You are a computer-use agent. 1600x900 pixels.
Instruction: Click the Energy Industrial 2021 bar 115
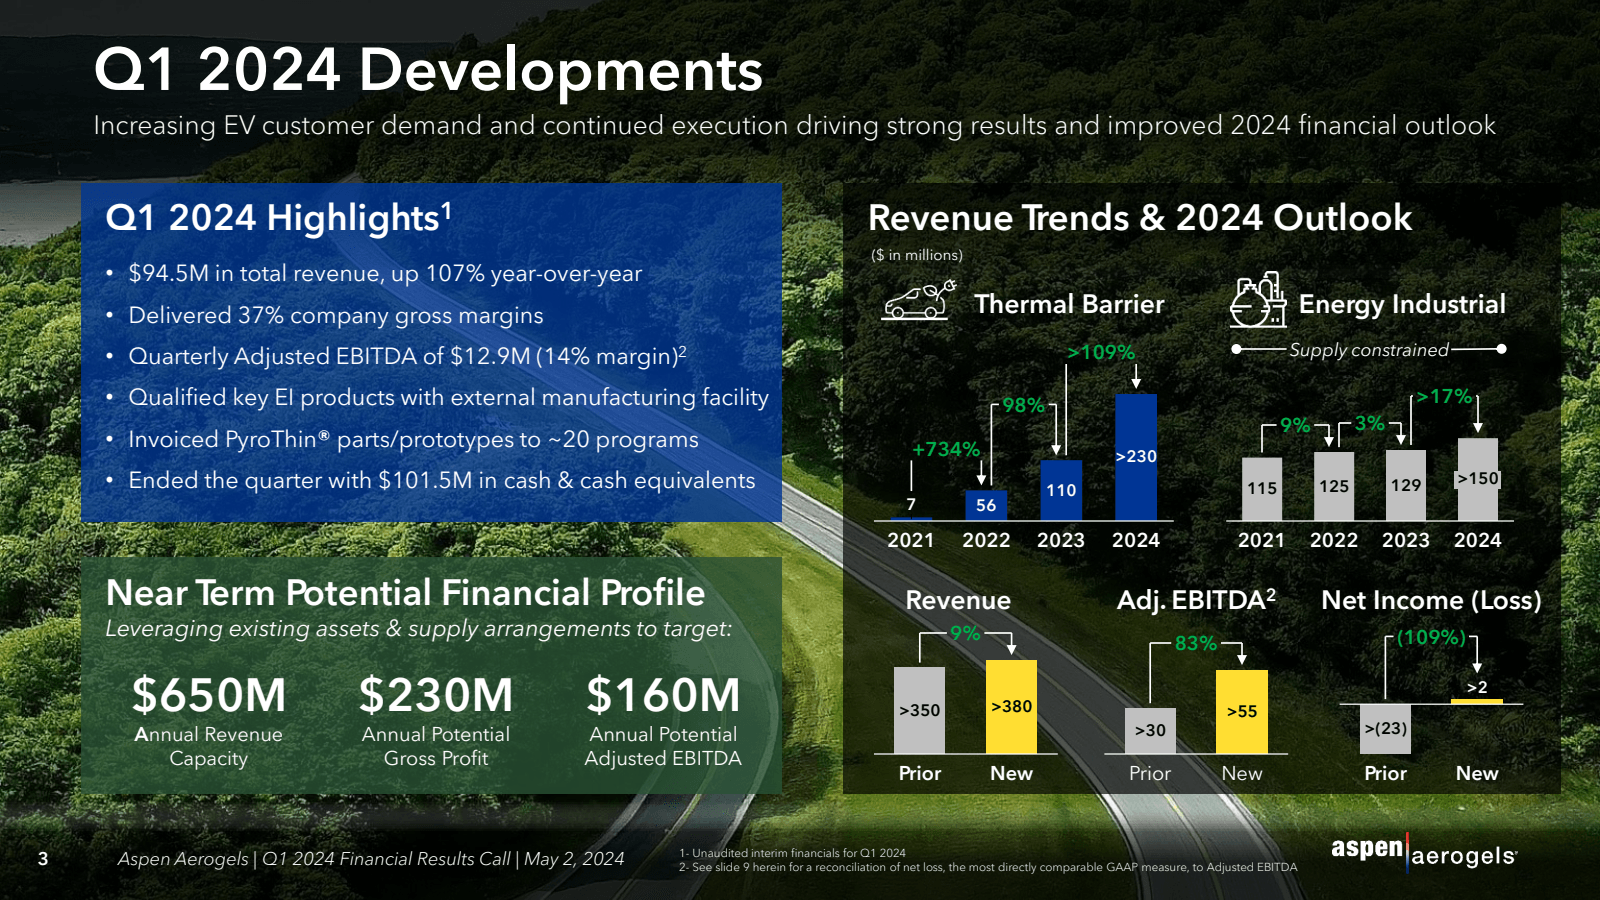click(1262, 489)
